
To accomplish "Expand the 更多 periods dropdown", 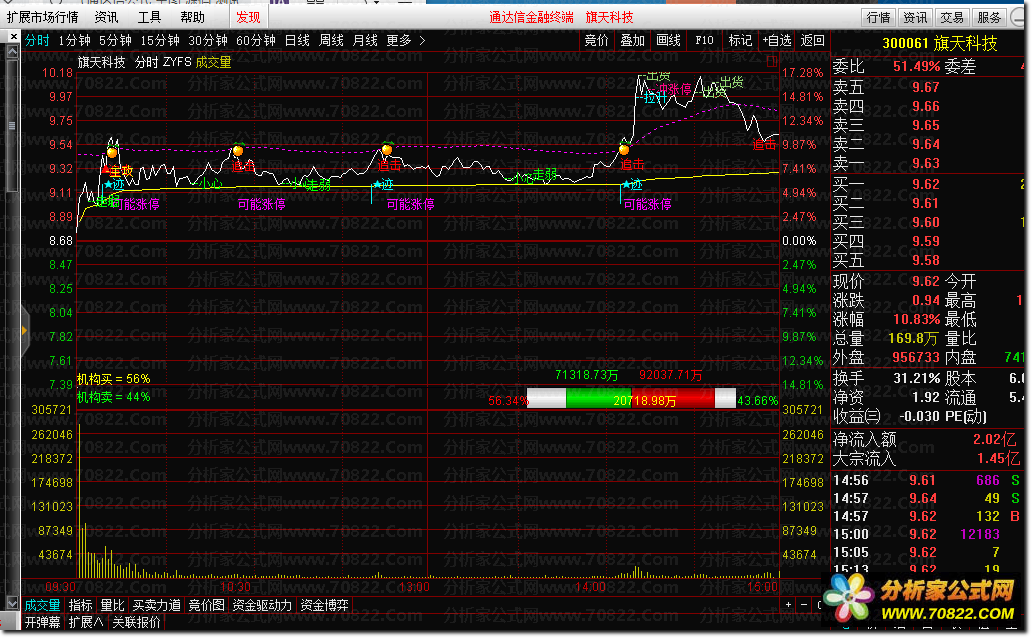I will click(x=405, y=41).
